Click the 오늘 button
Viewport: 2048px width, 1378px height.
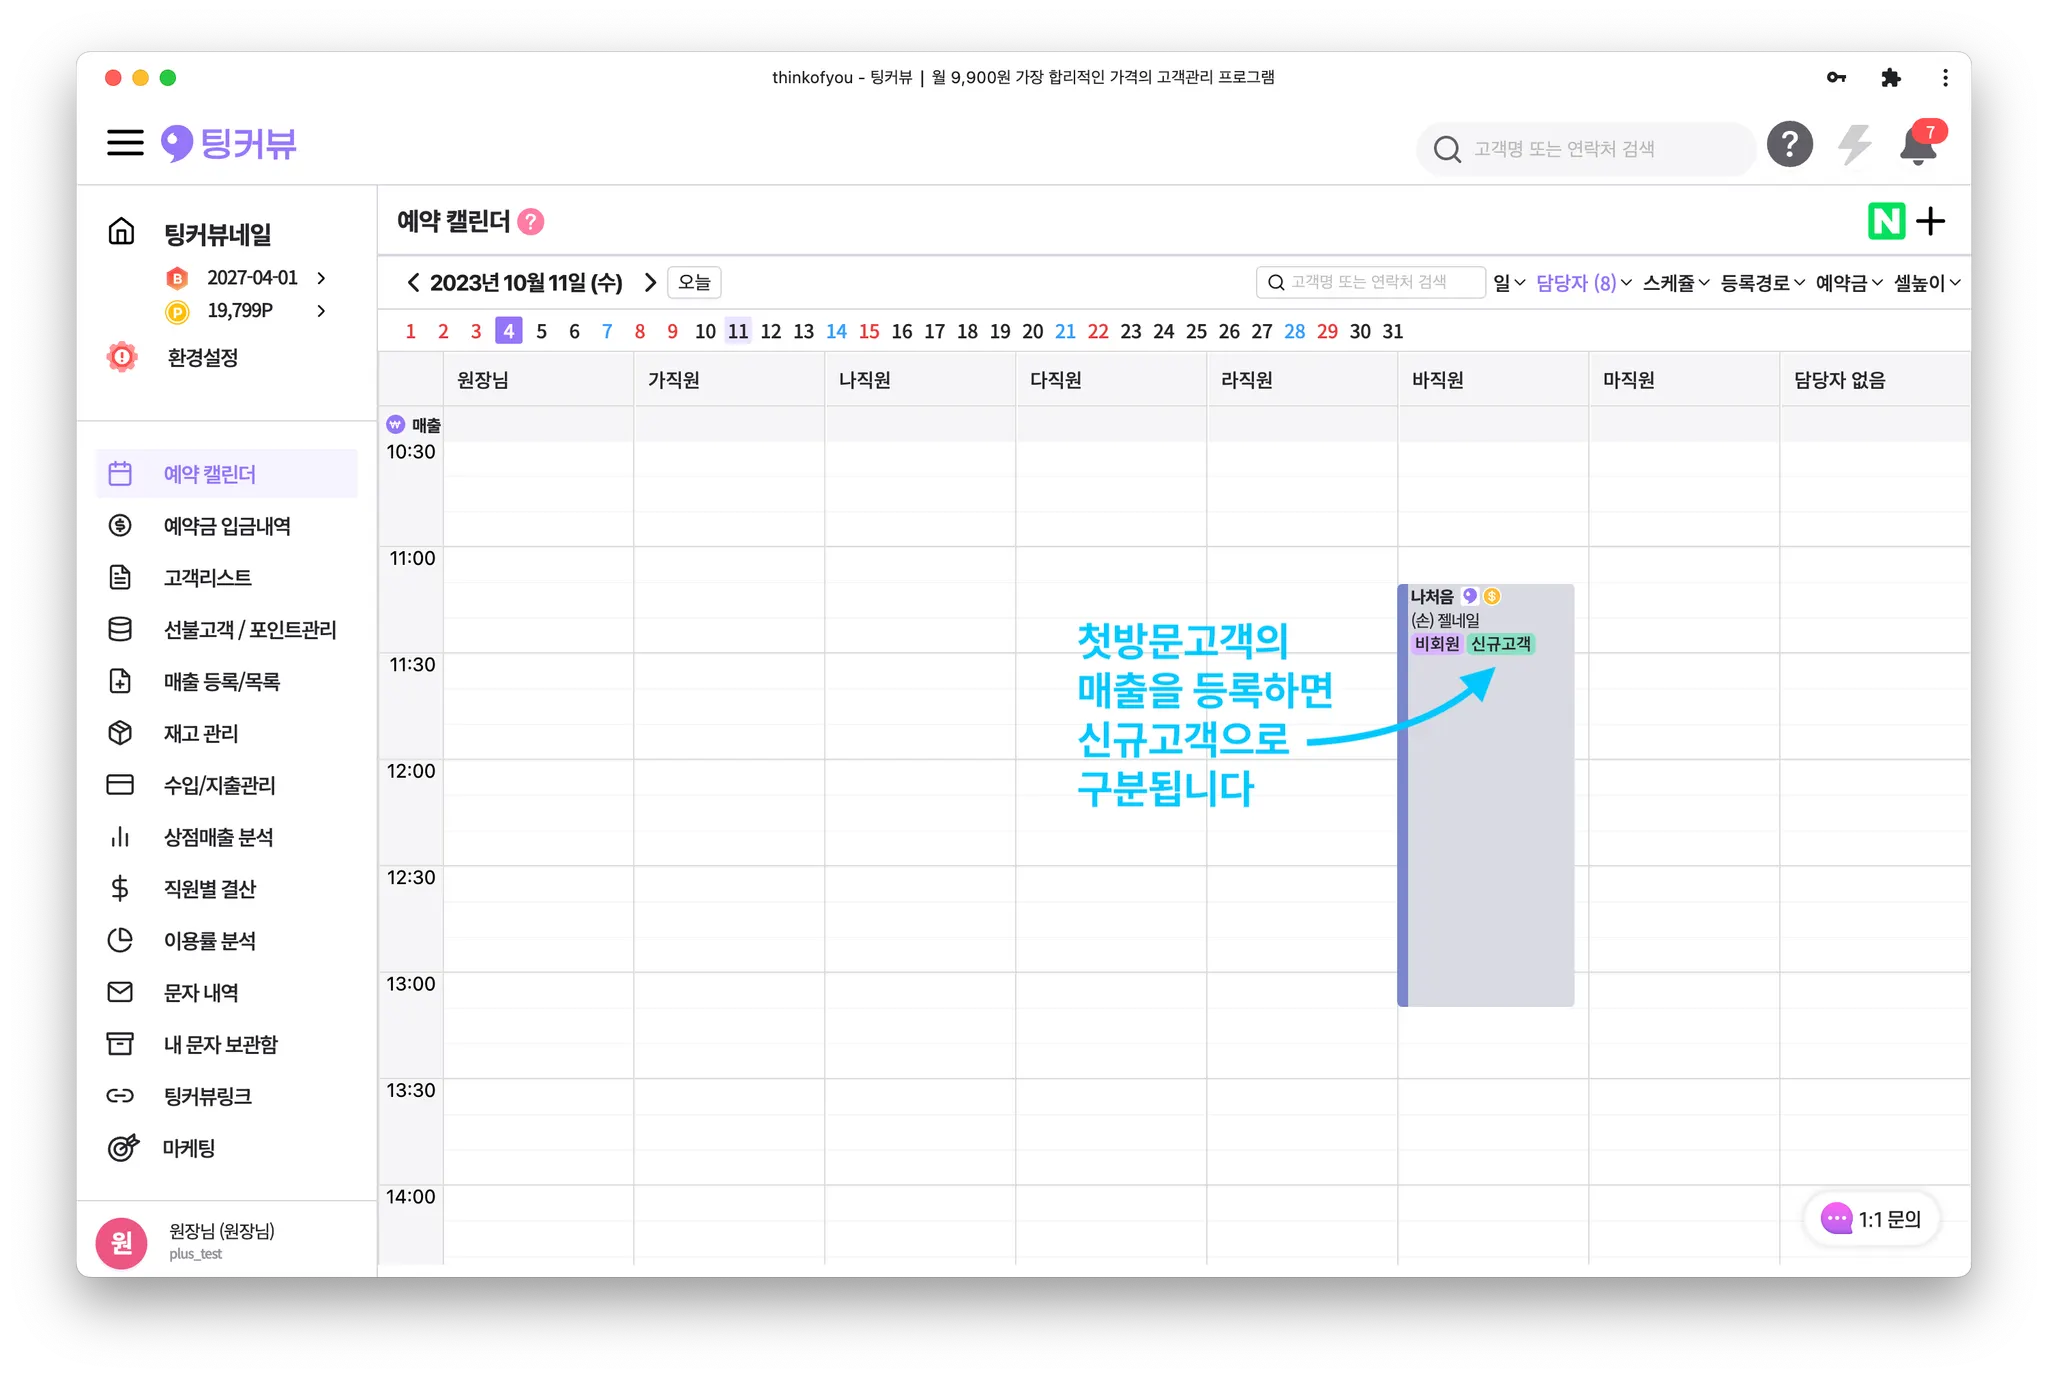pyautogui.click(x=694, y=283)
